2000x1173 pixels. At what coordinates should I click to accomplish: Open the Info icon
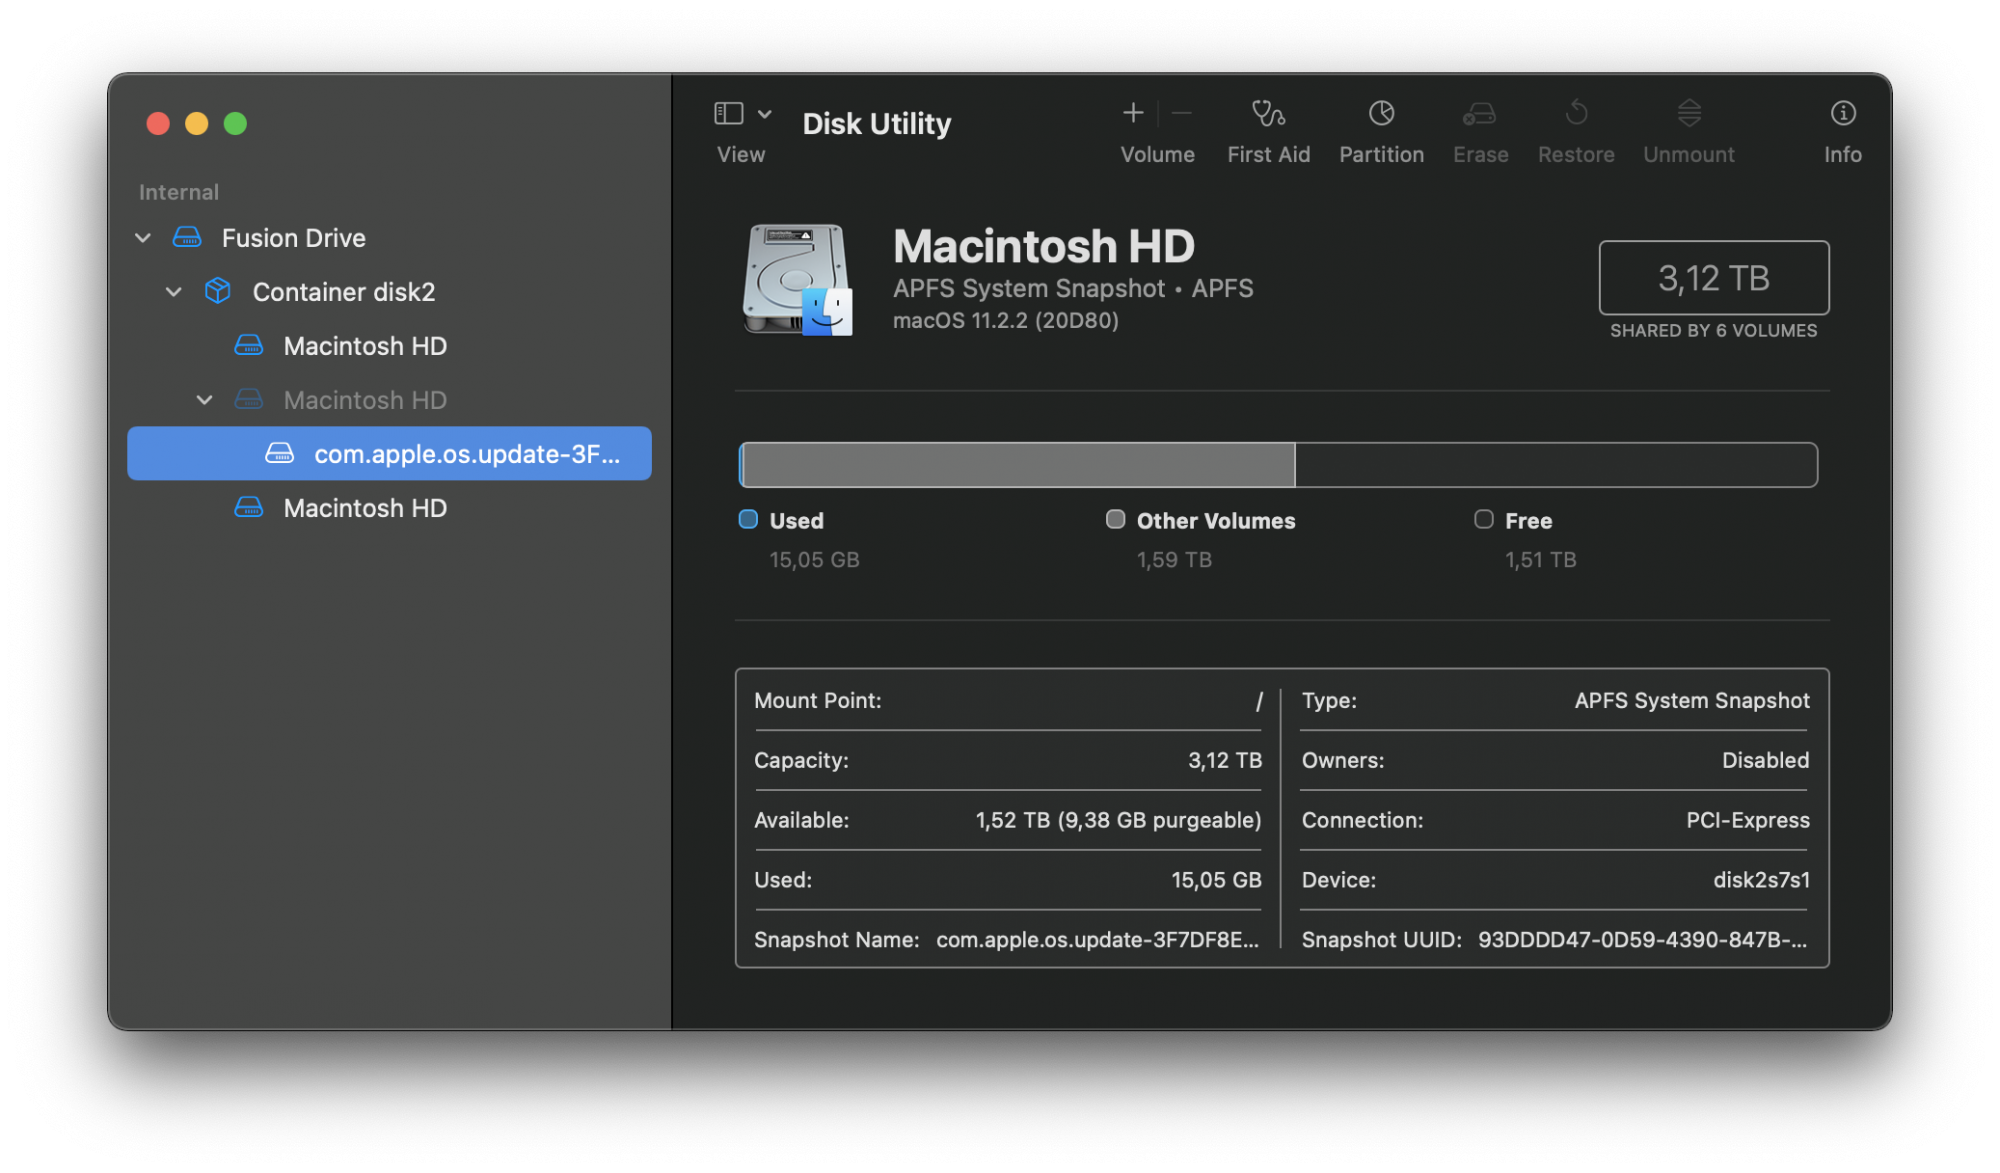click(1842, 113)
